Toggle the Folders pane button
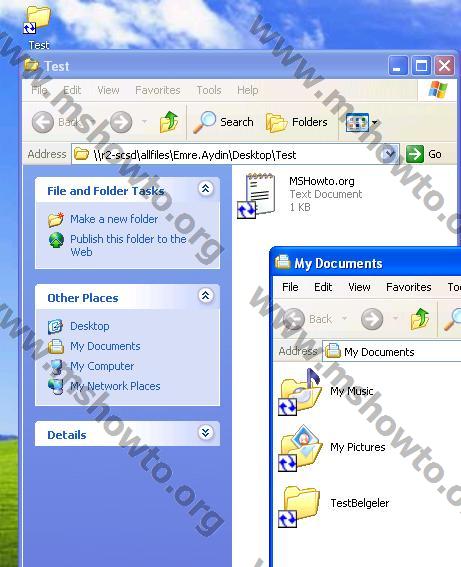Viewport: 461px width, 567px height. point(297,122)
